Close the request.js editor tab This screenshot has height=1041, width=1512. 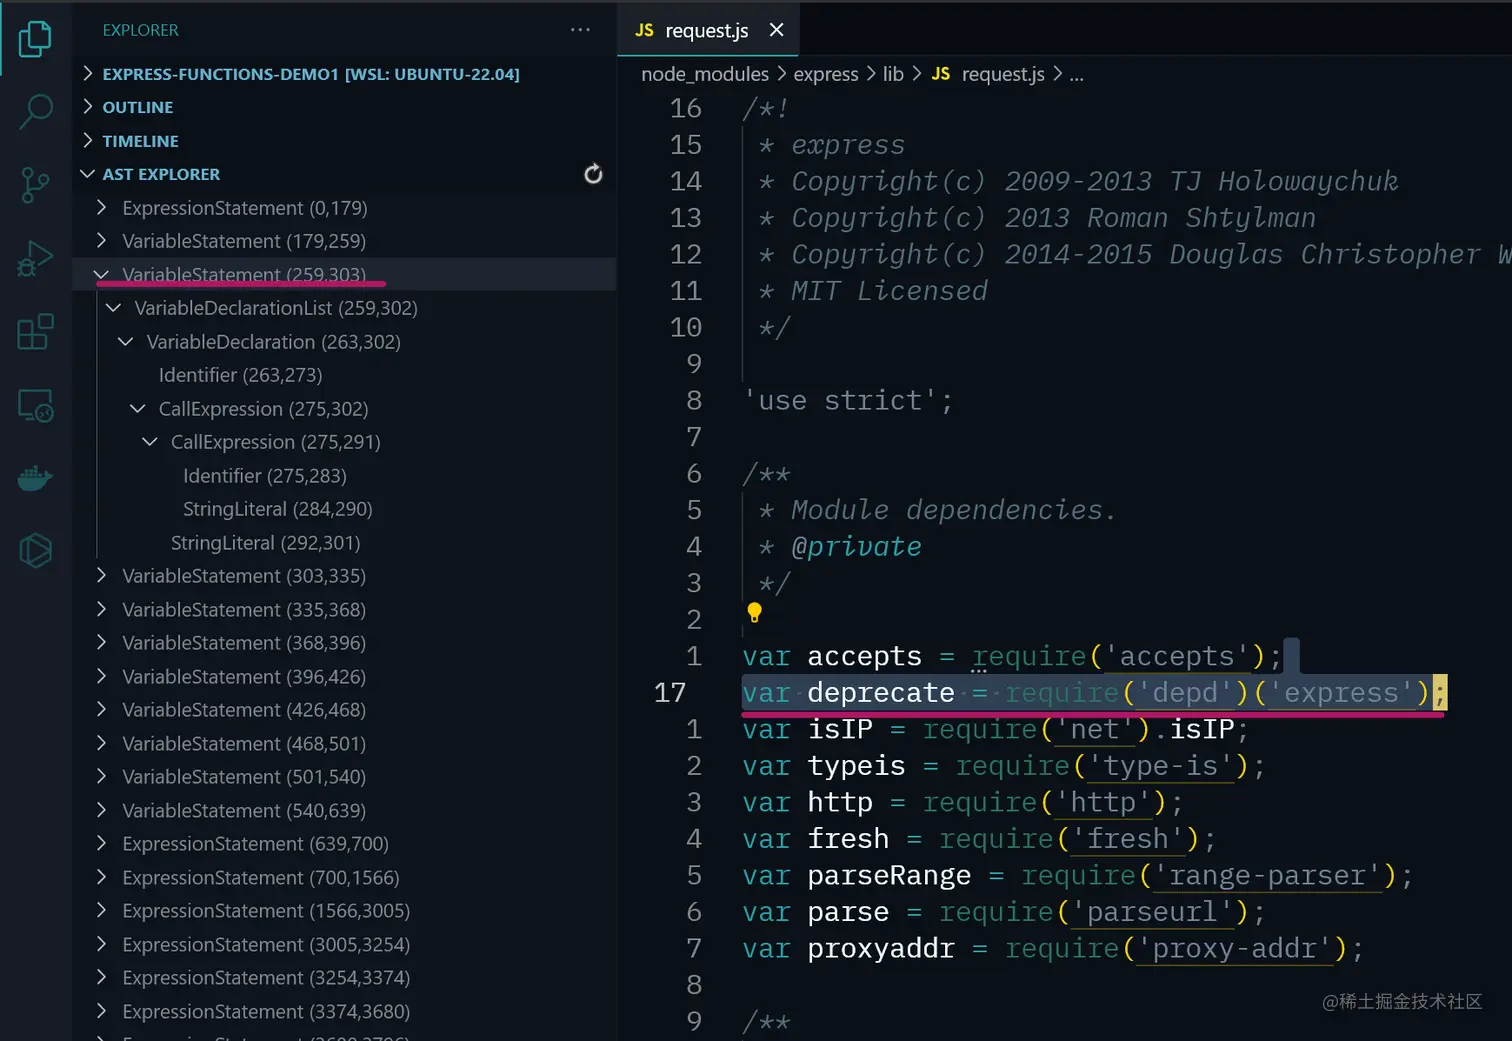point(776,30)
